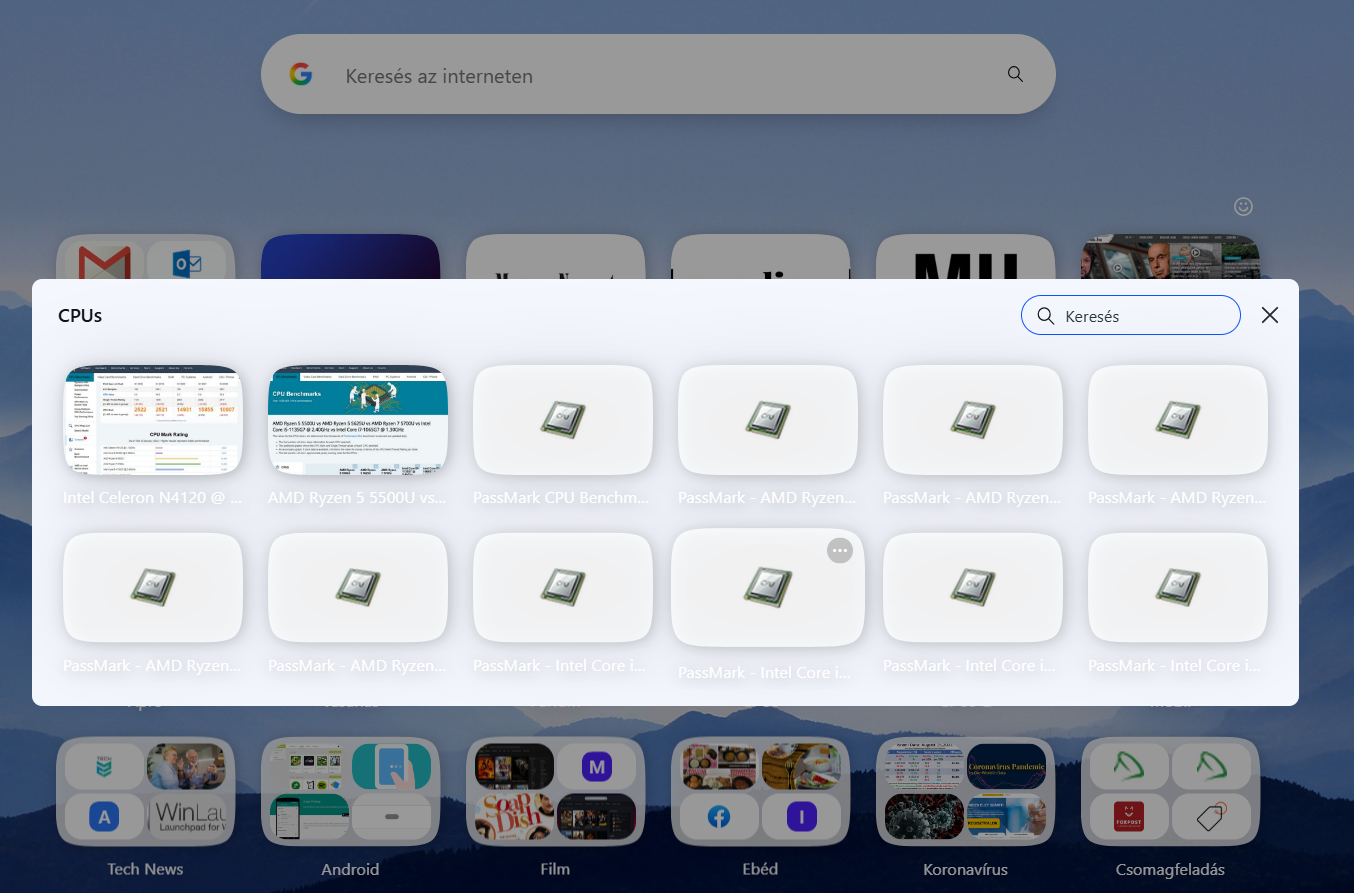The image size is (1354, 893).
Task: Focus the Keresés field in CPUs folder
Action: [1131, 315]
